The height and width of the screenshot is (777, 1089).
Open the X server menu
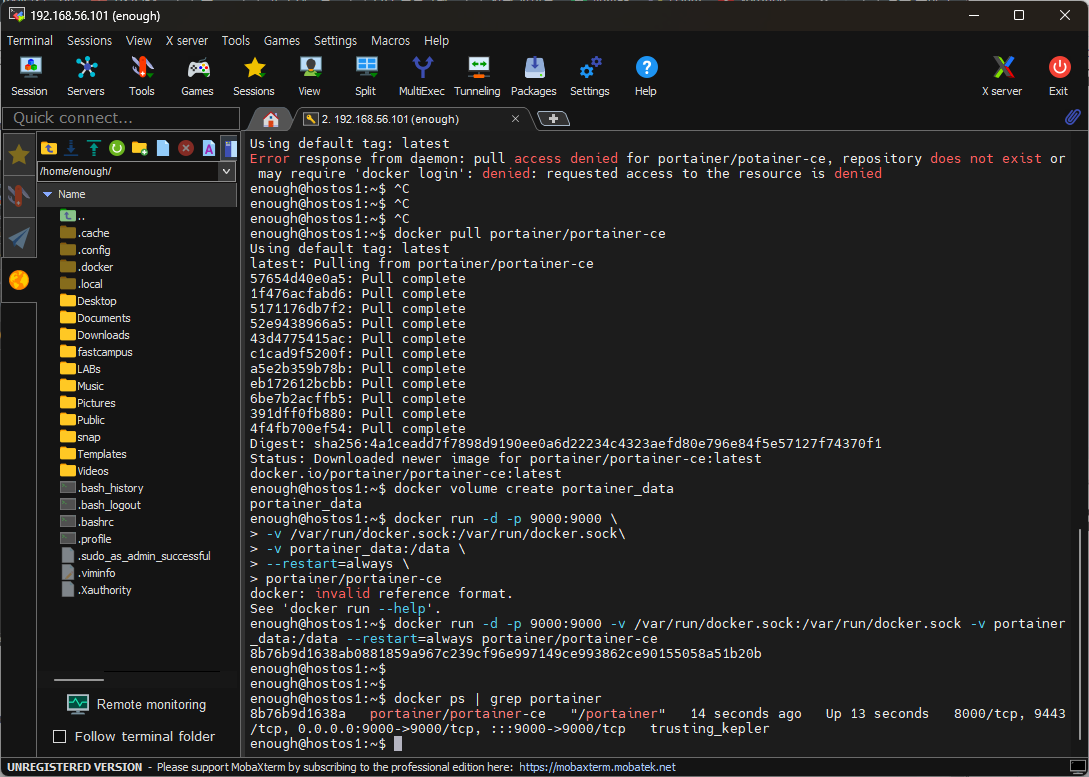187,40
